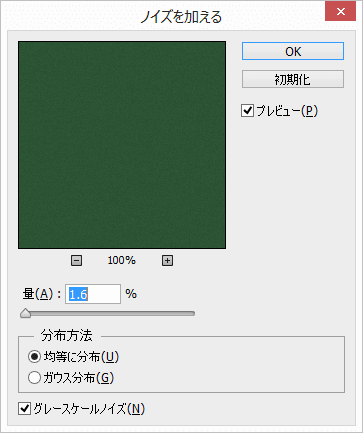Click the 分布方法 group heading
The height and width of the screenshot is (433, 363).
67,335
